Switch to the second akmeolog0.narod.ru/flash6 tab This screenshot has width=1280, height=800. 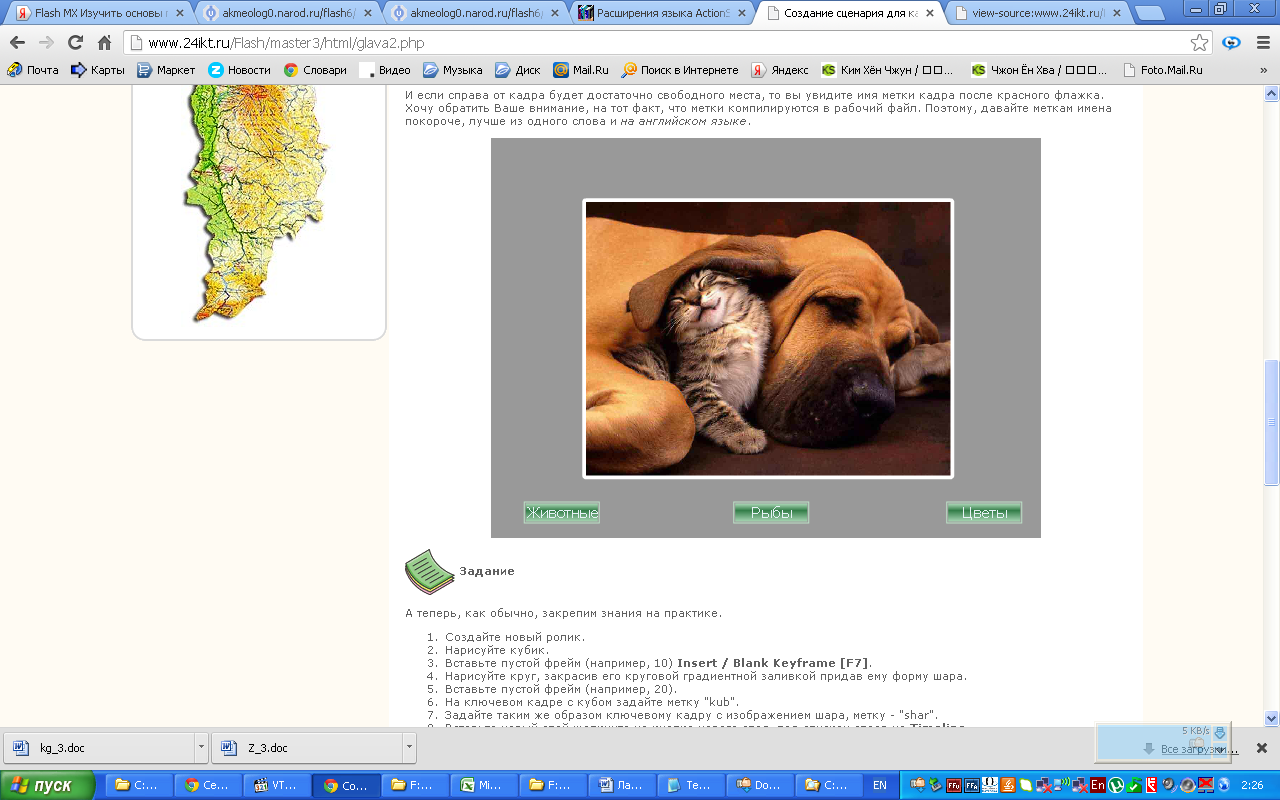472,14
